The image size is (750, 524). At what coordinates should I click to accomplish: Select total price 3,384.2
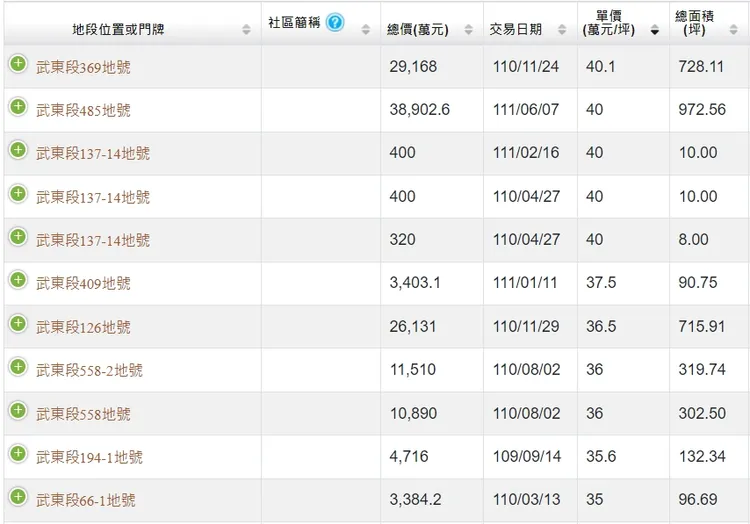(415, 500)
